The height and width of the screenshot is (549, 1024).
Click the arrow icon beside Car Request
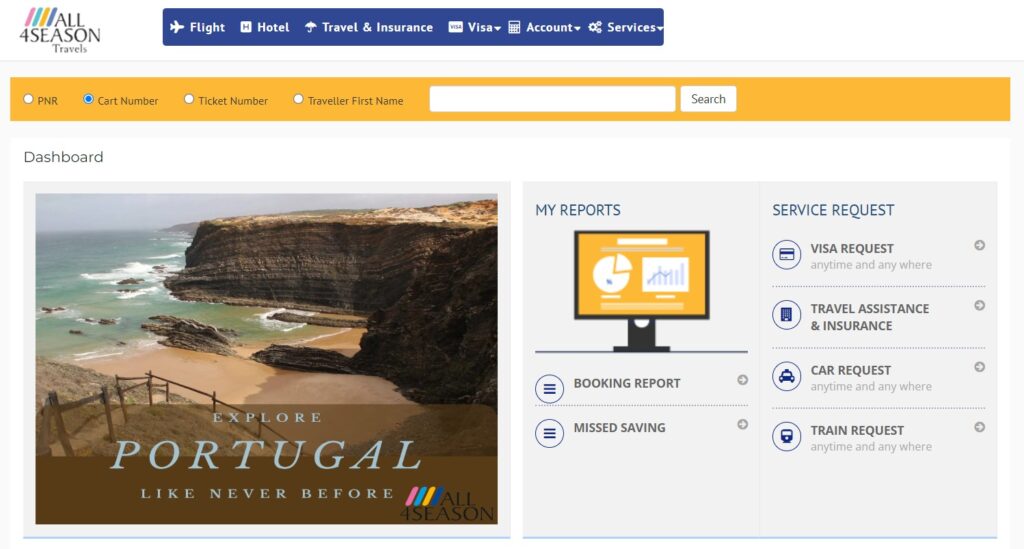tap(980, 367)
